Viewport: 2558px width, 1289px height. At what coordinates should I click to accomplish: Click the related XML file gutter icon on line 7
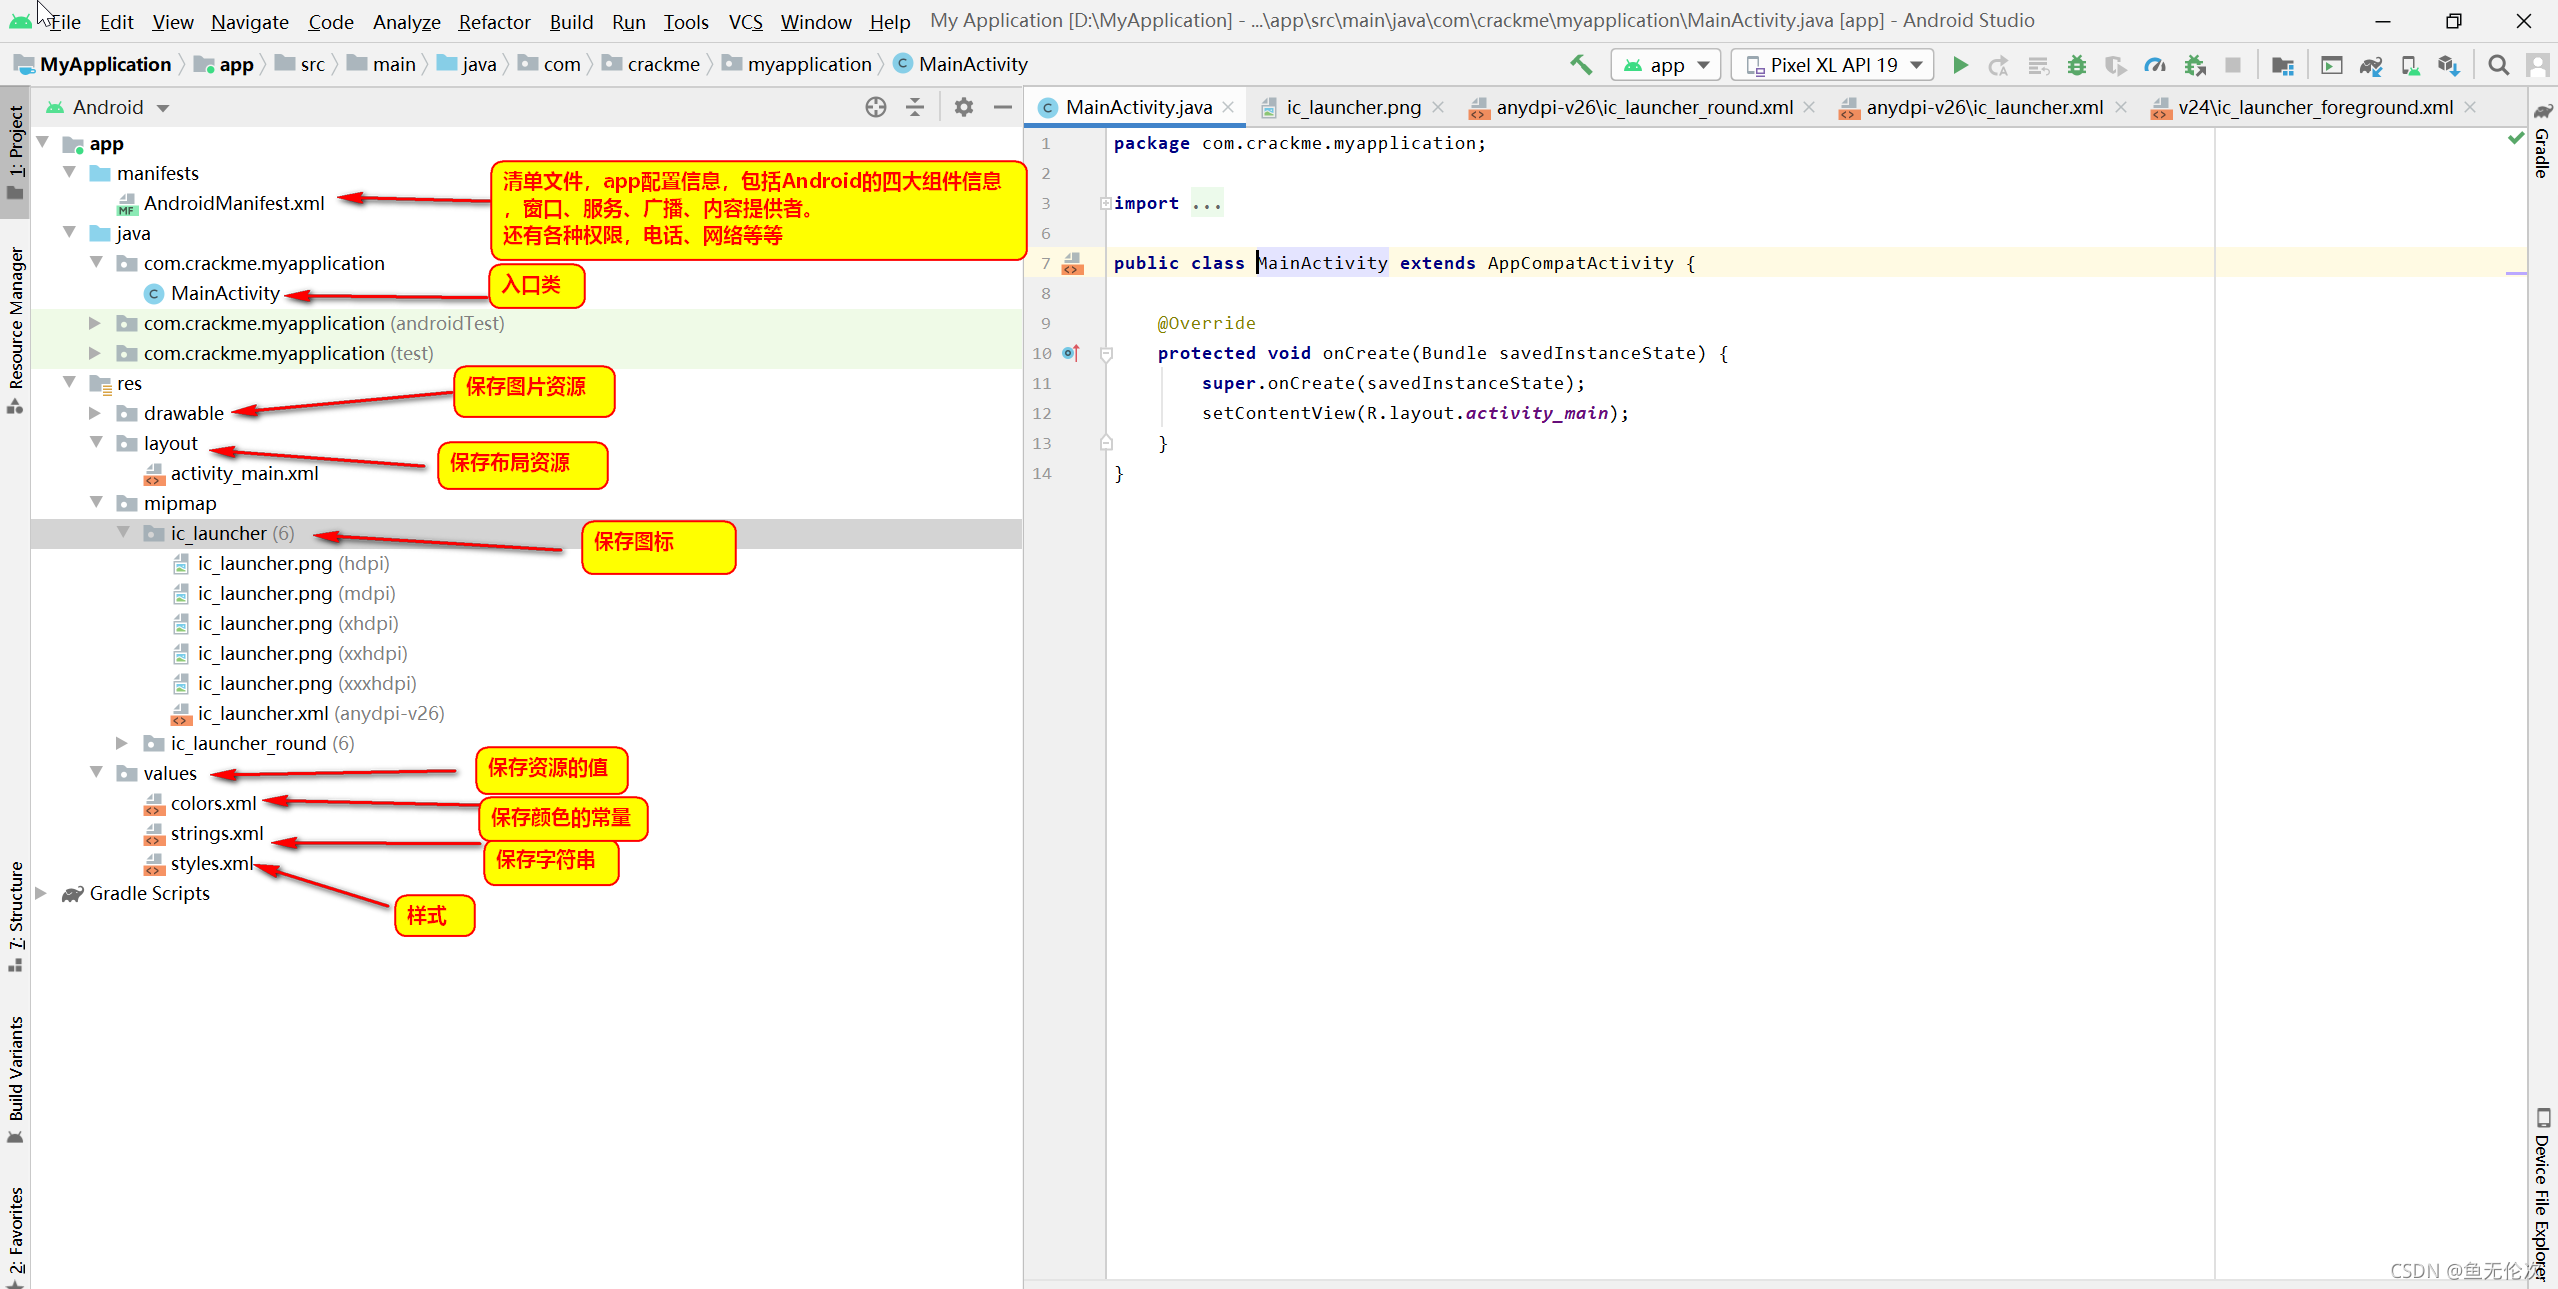coord(1072,264)
